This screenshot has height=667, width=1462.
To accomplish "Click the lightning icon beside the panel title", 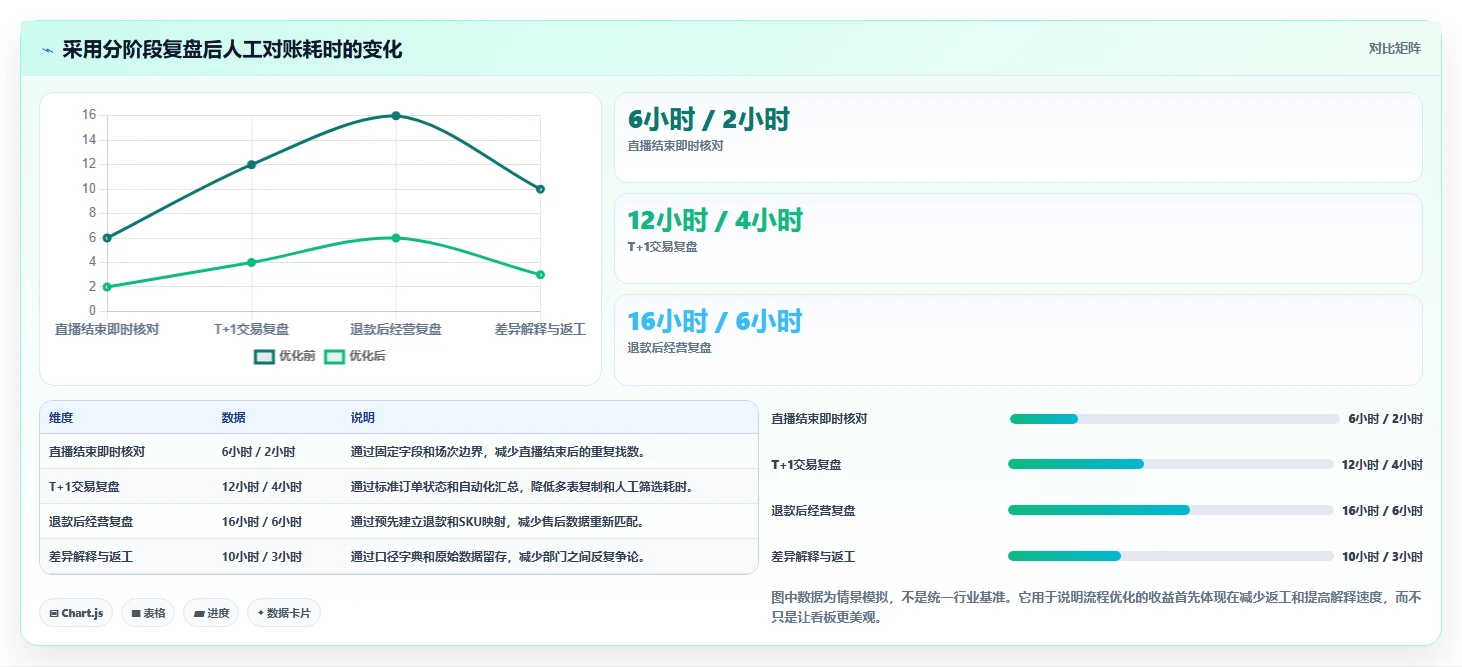I will 47,50.
